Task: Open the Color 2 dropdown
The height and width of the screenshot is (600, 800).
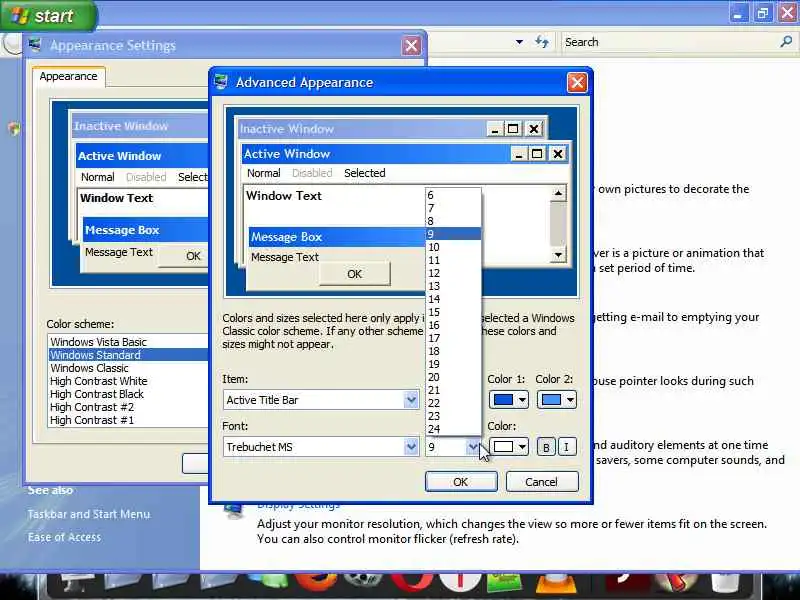Action: (570, 400)
